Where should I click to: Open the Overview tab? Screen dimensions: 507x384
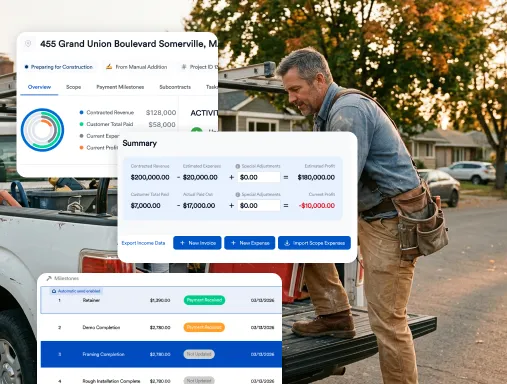coord(39,87)
